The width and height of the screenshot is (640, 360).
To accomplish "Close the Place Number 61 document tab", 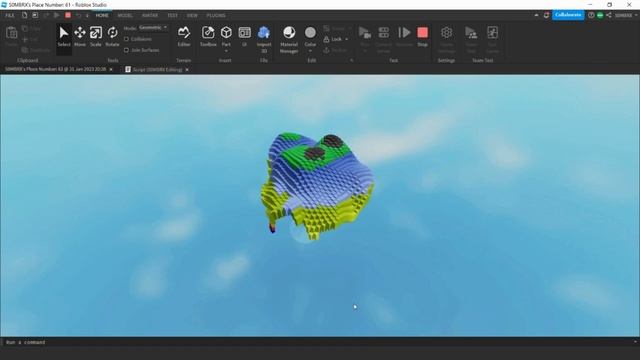I will coord(111,70).
